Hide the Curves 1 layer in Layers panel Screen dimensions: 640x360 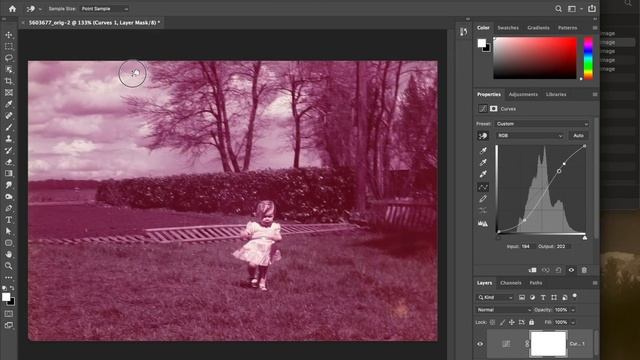pos(480,344)
